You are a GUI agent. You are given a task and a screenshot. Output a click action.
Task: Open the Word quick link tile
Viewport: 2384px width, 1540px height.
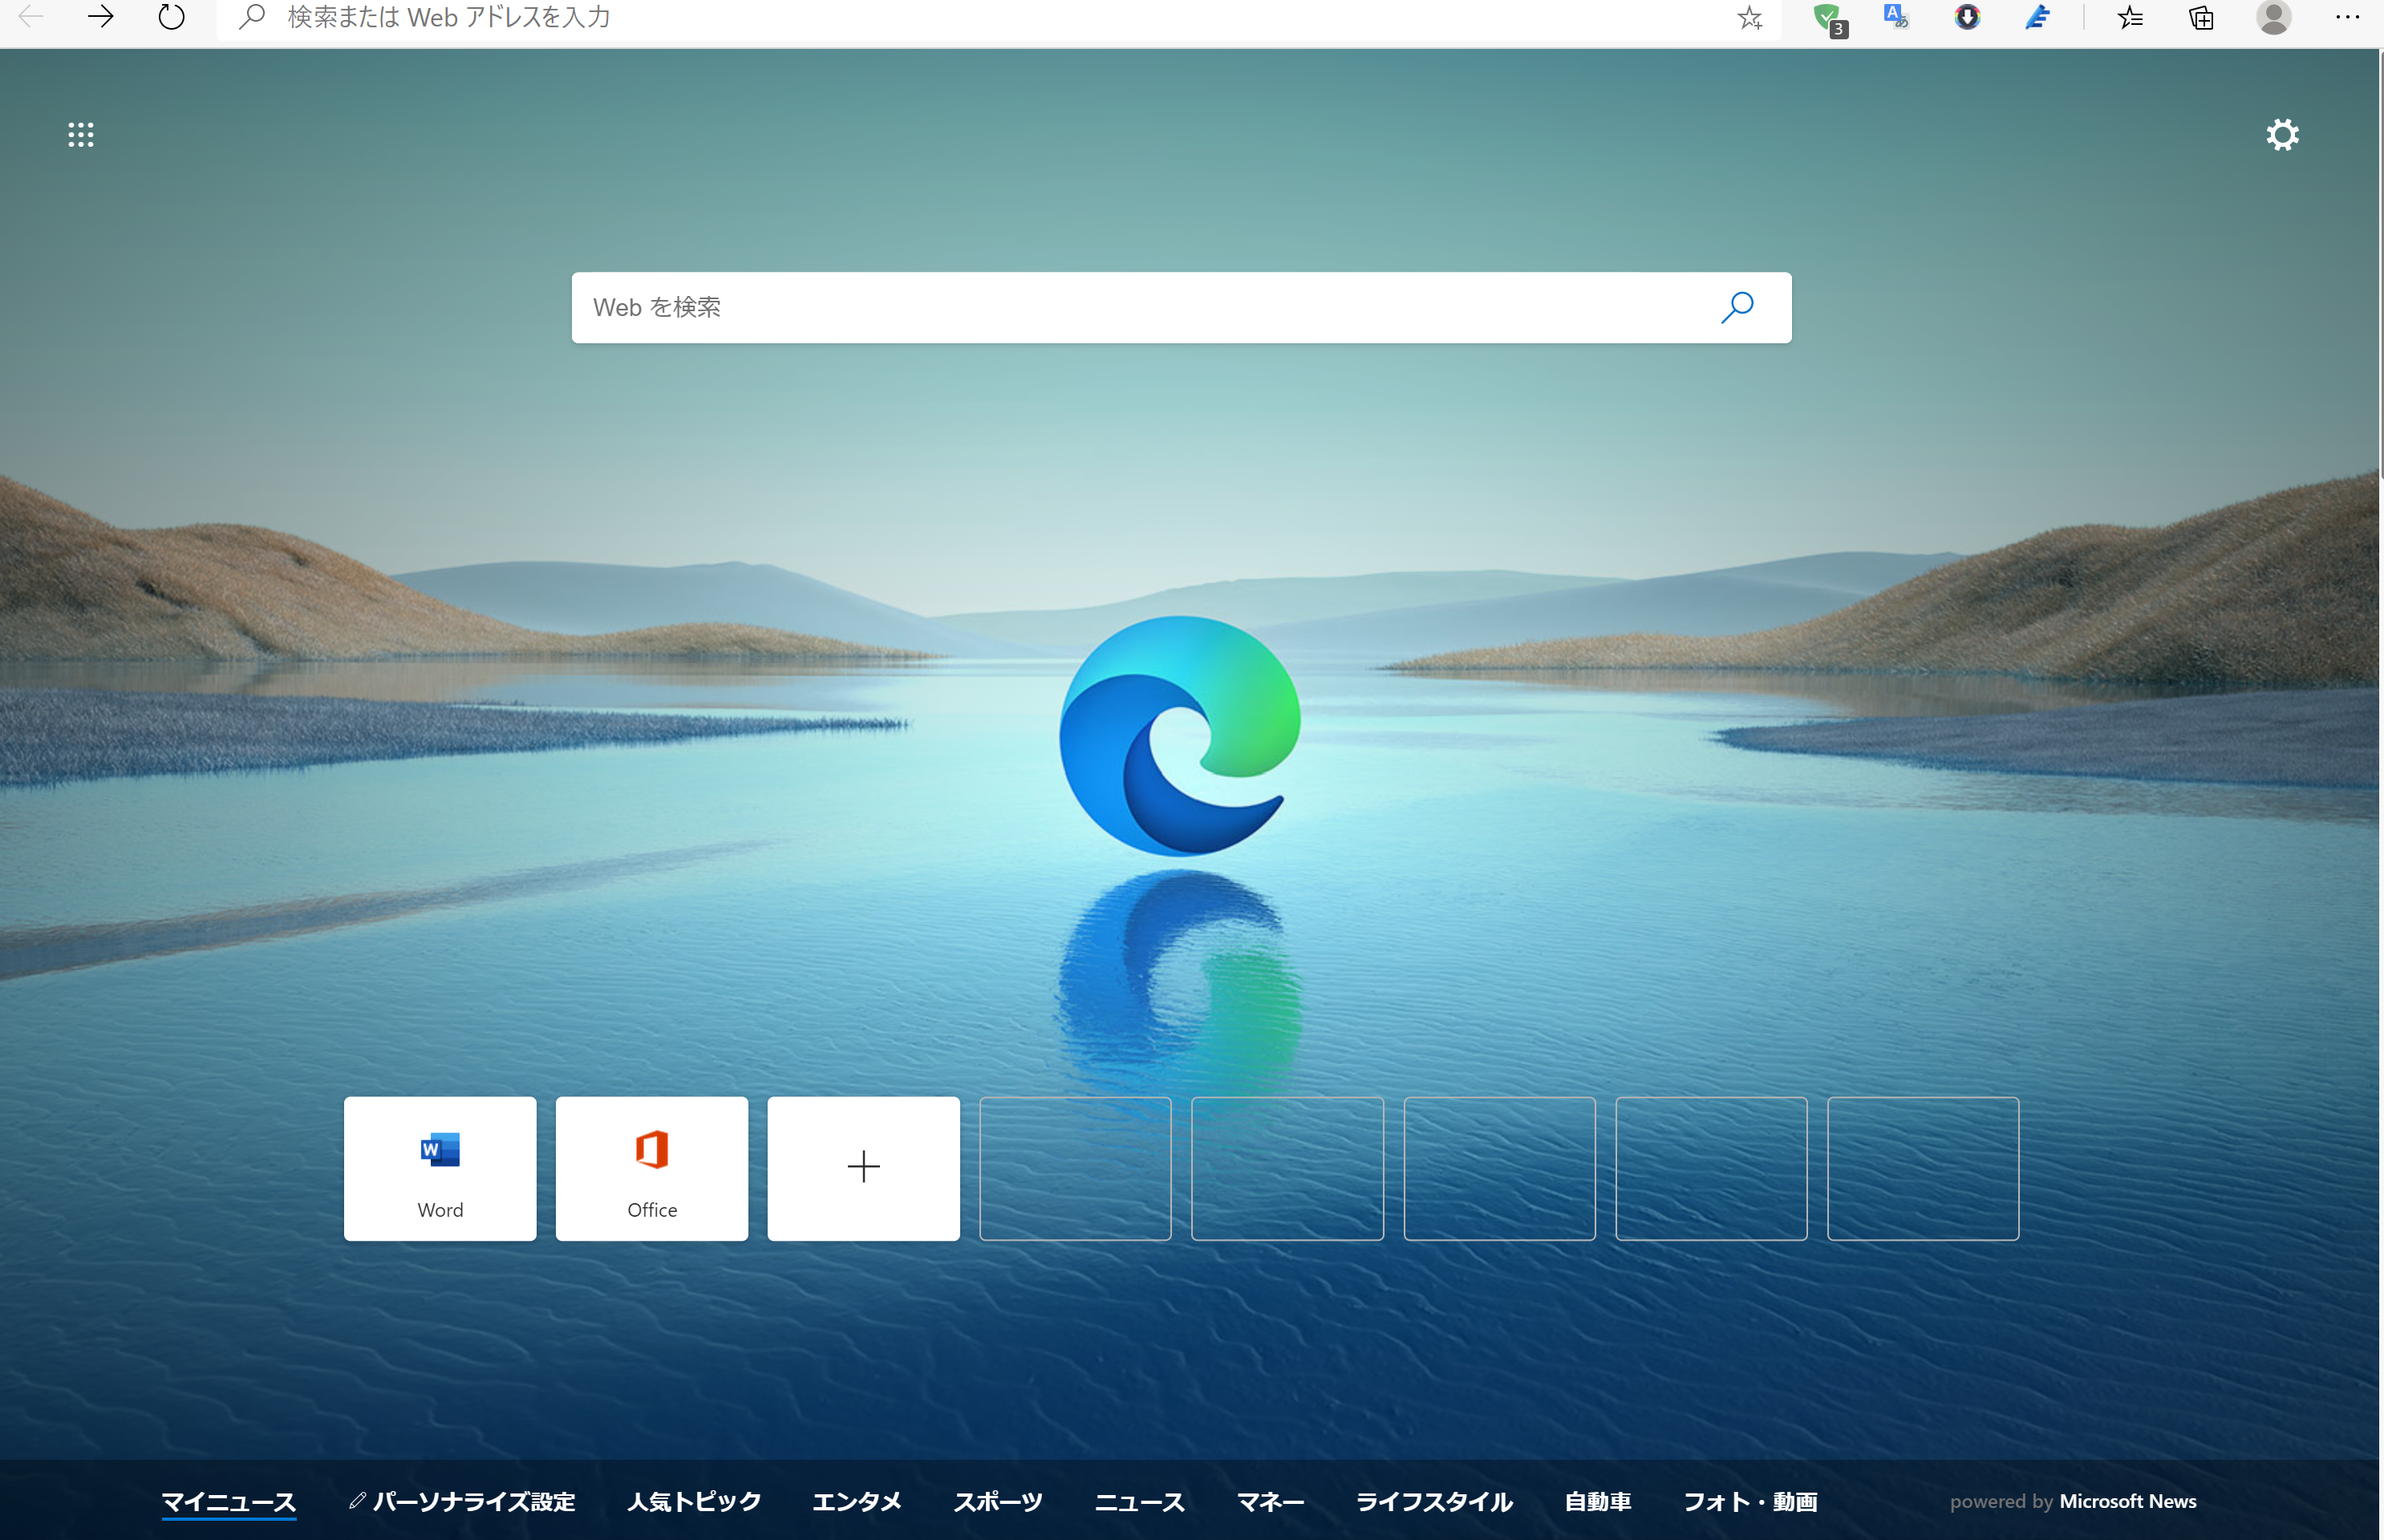pyautogui.click(x=440, y=1168)
